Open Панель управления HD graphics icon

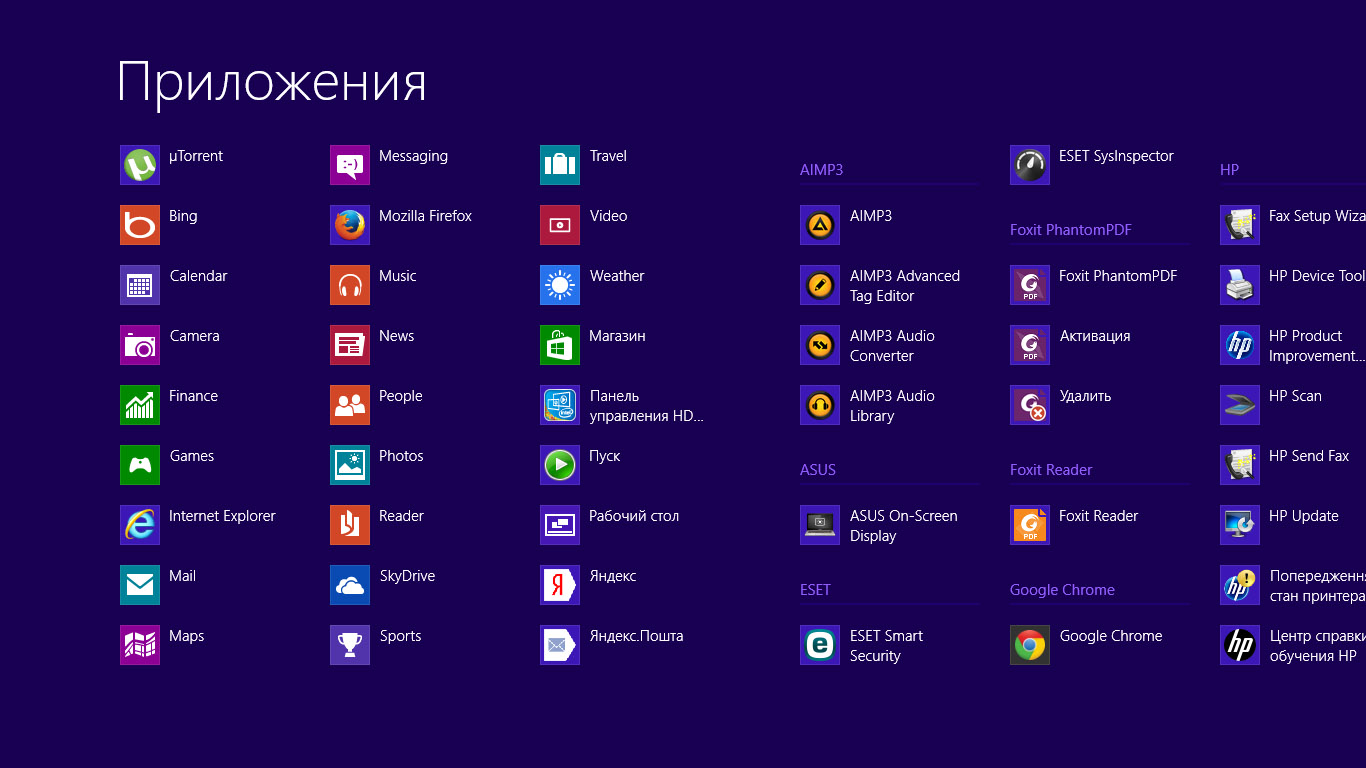560,405
